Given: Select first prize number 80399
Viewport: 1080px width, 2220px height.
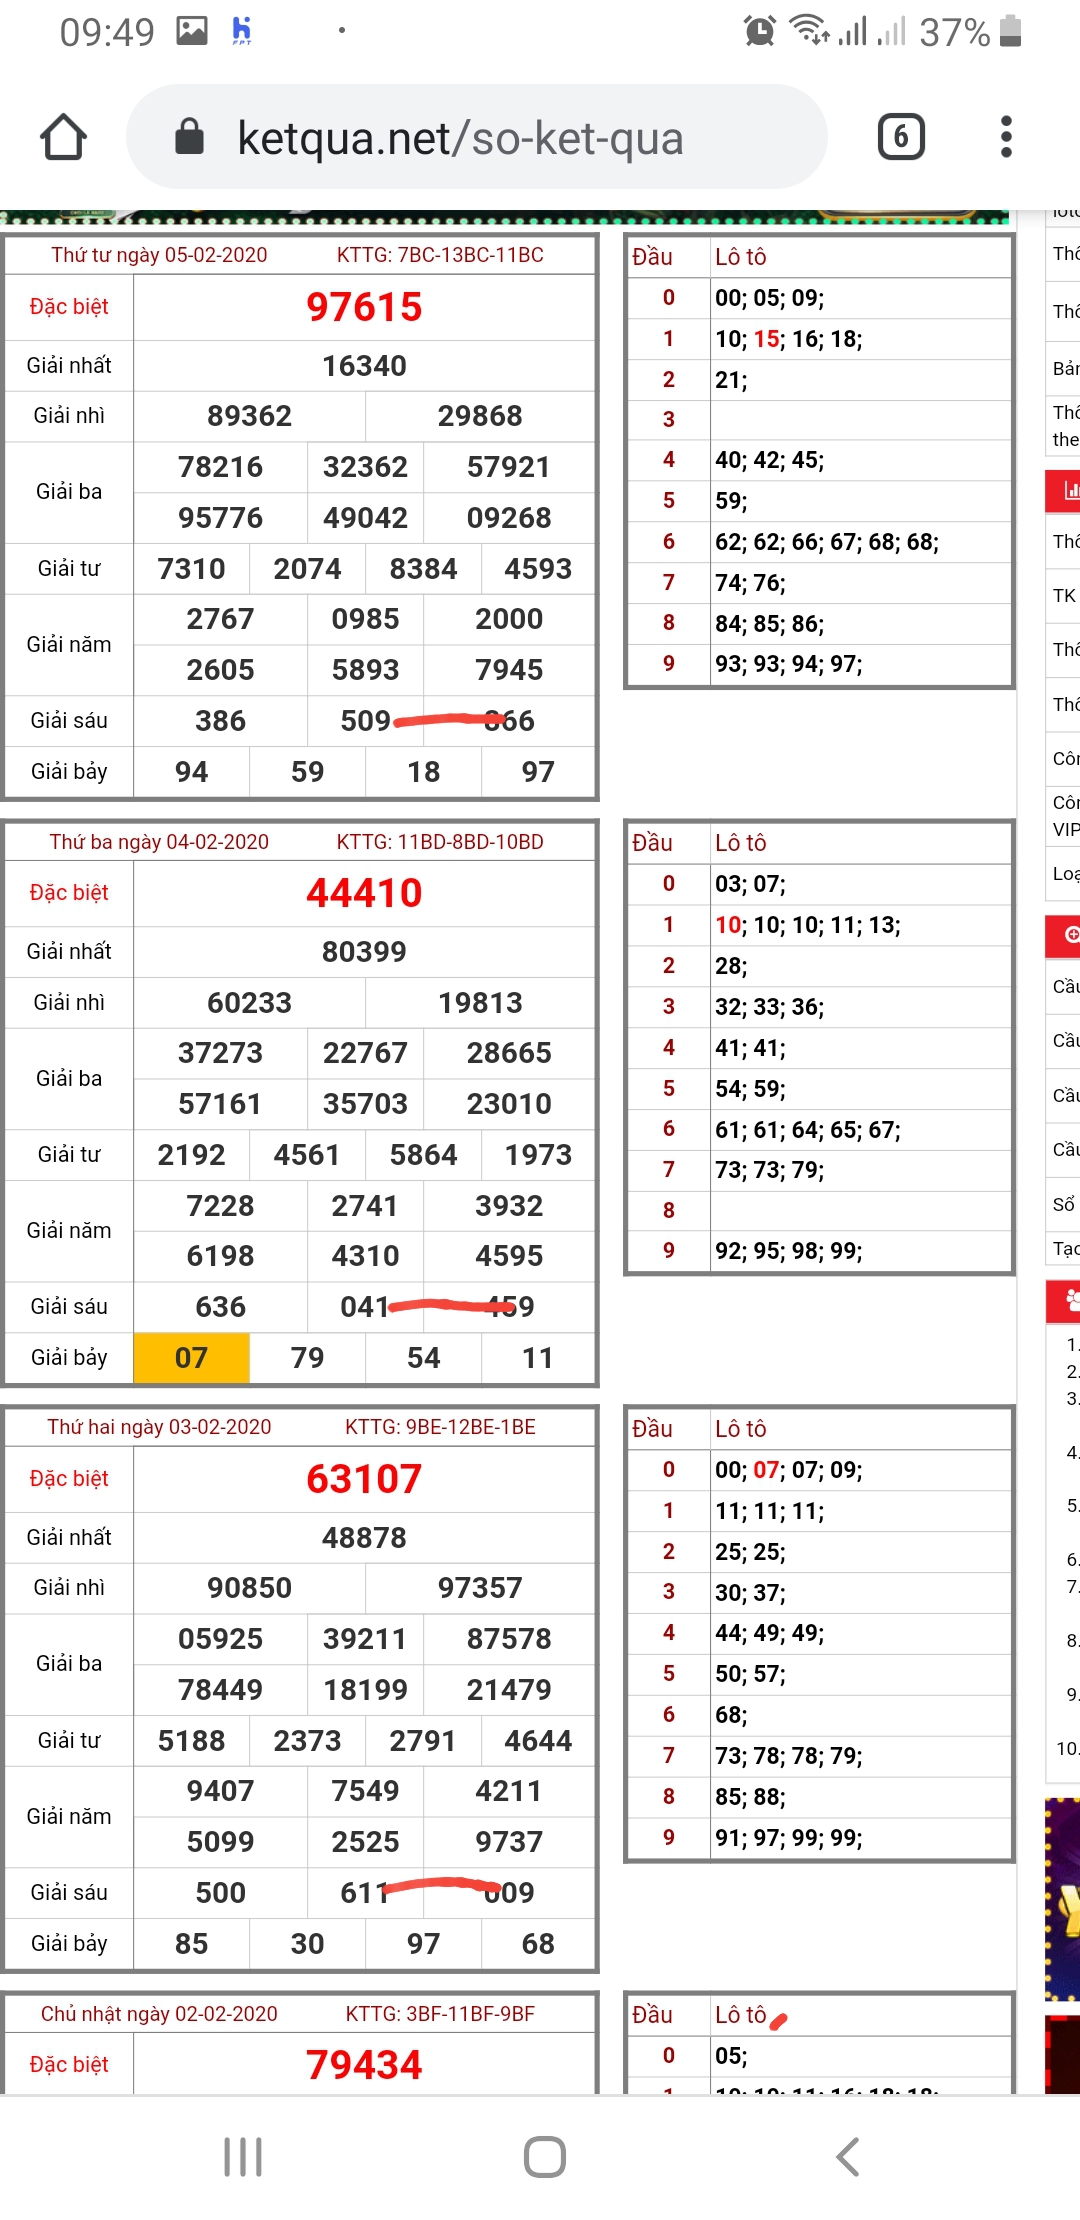Looking at the screenshot, I should pyautogui.click(x=364, y=952).
